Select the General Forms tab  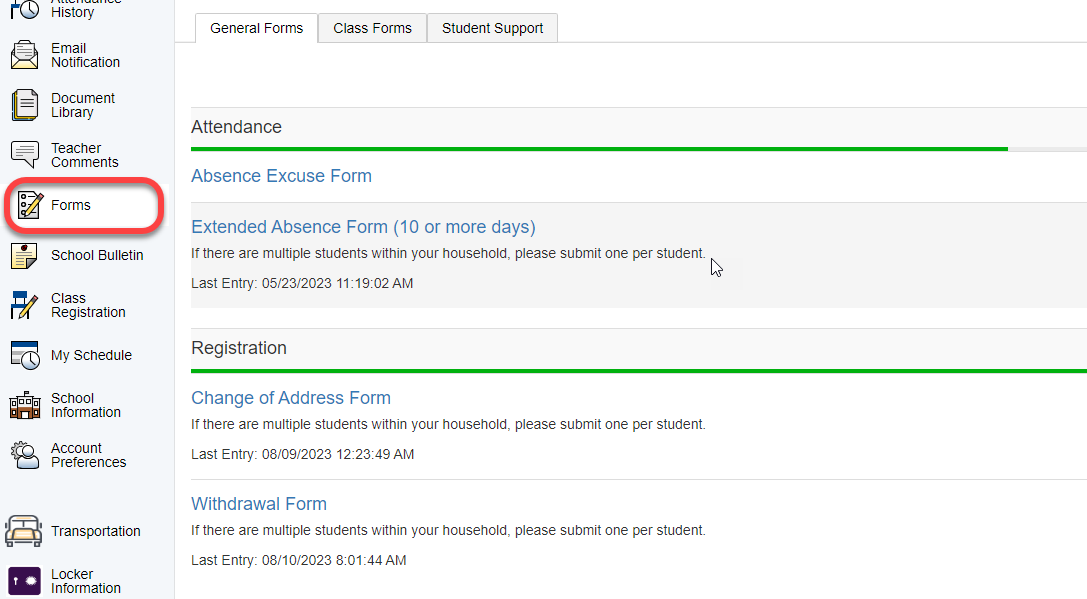coord(256,28)
